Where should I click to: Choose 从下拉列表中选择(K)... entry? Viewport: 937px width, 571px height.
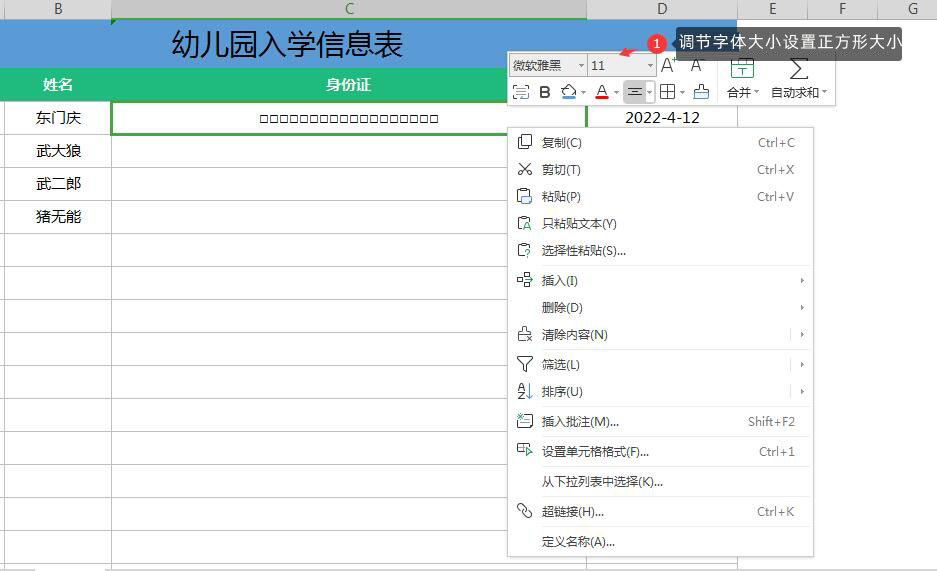(660, 481)
